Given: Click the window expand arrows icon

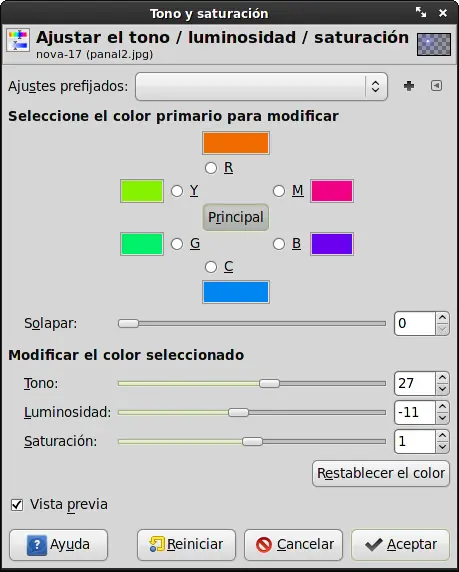Looking at the screenshot, I should 421,12.
